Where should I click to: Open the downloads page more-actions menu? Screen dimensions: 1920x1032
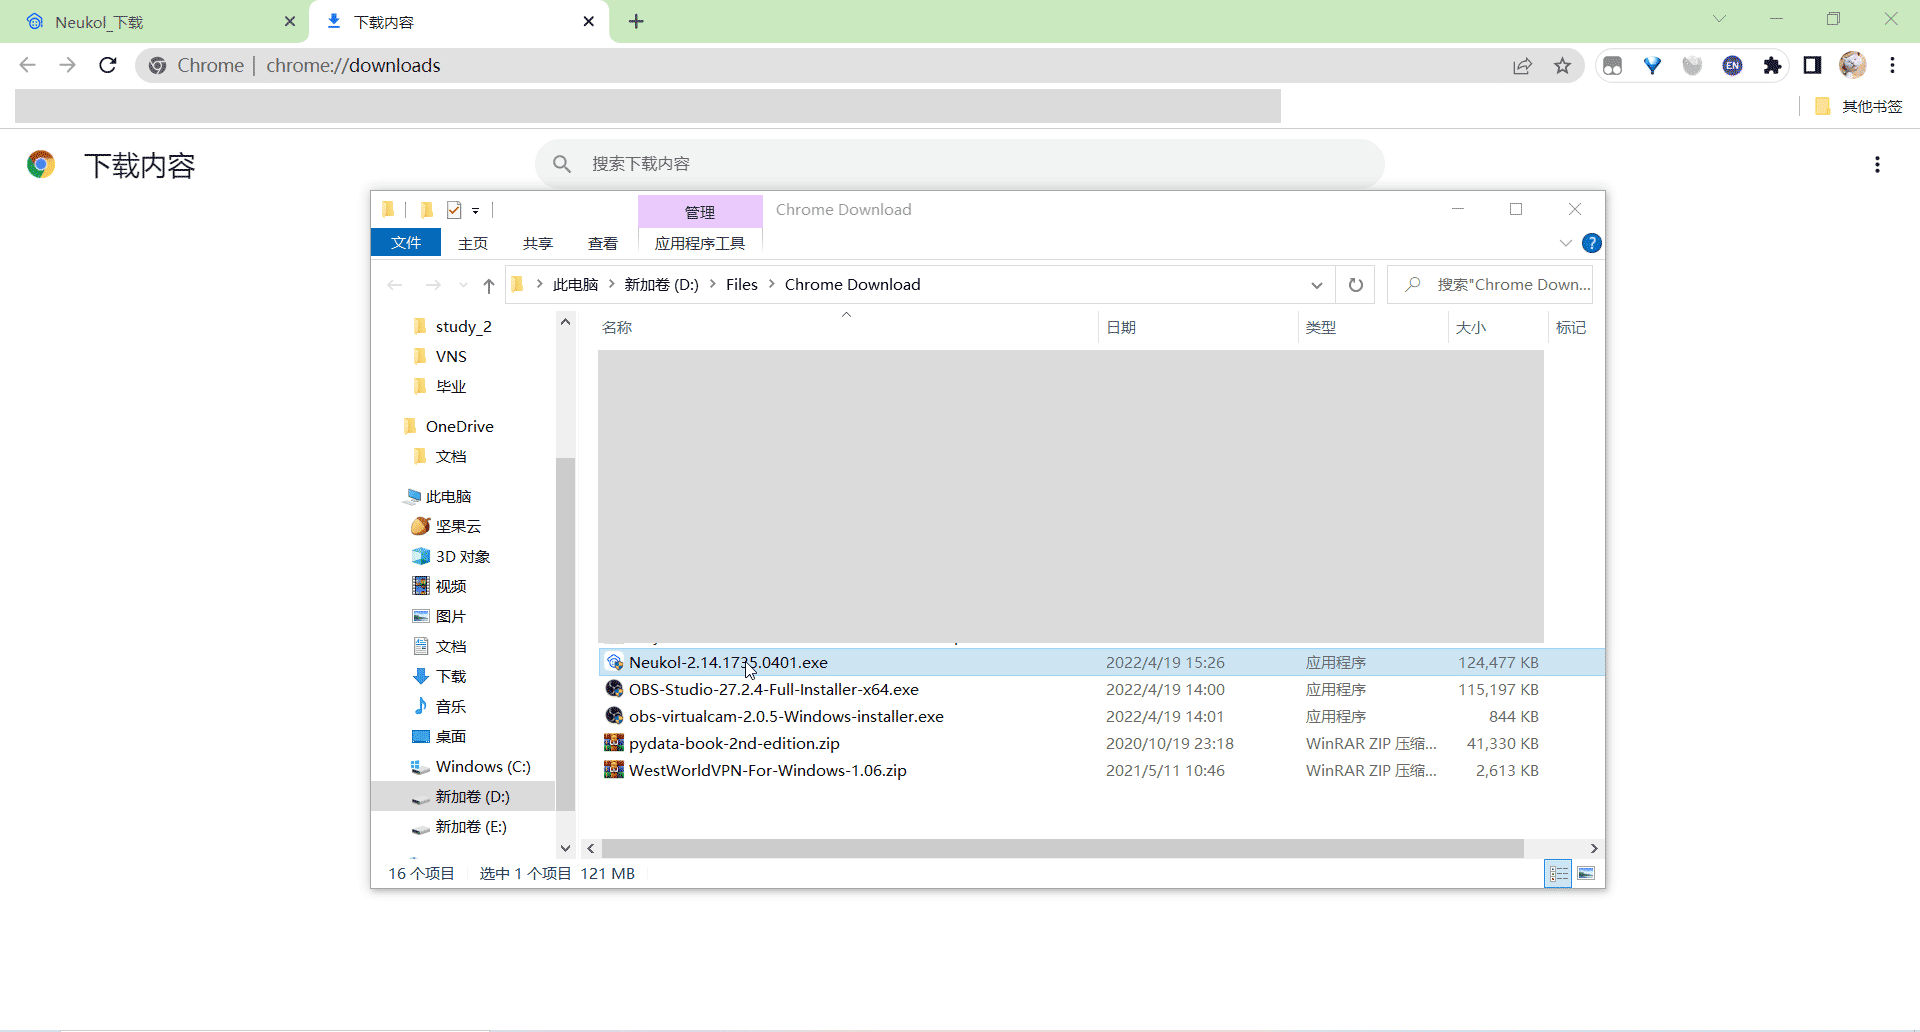coord(1877,165)
